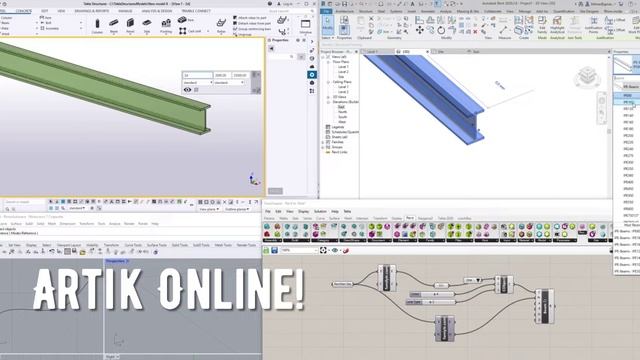Toggle the eye icon in Tekla contextual toolbar
640x360 pixels.
tap(187, 90)
